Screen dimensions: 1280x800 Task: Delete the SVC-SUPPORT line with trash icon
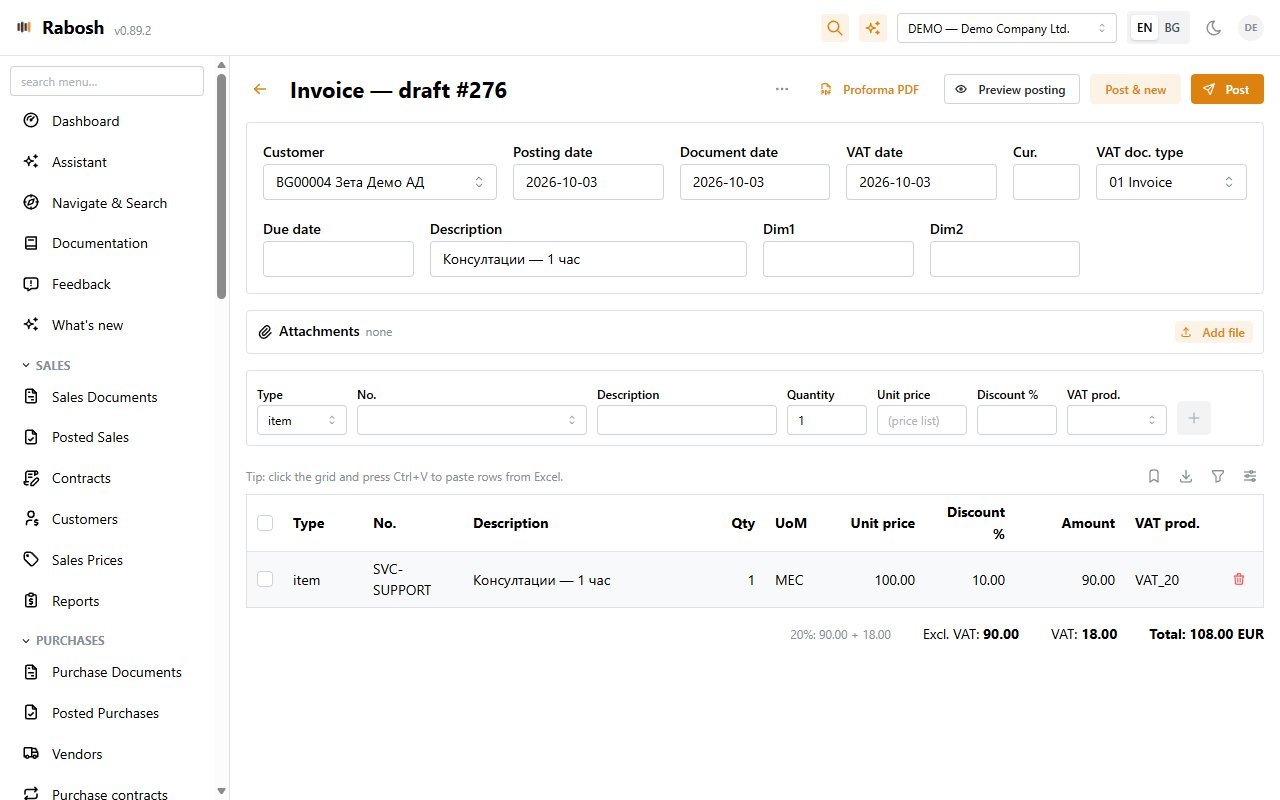(x=1239, y=579)
